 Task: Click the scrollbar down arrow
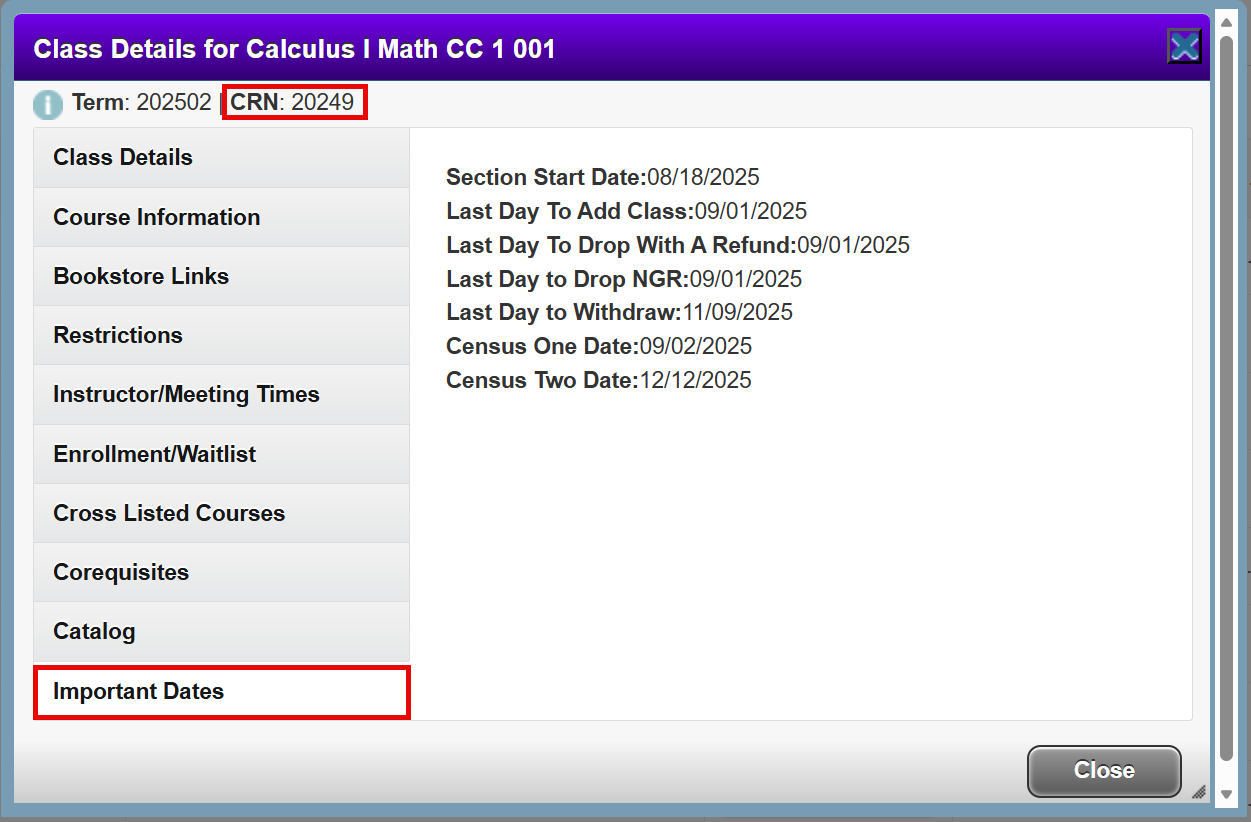coord(1227,794)
